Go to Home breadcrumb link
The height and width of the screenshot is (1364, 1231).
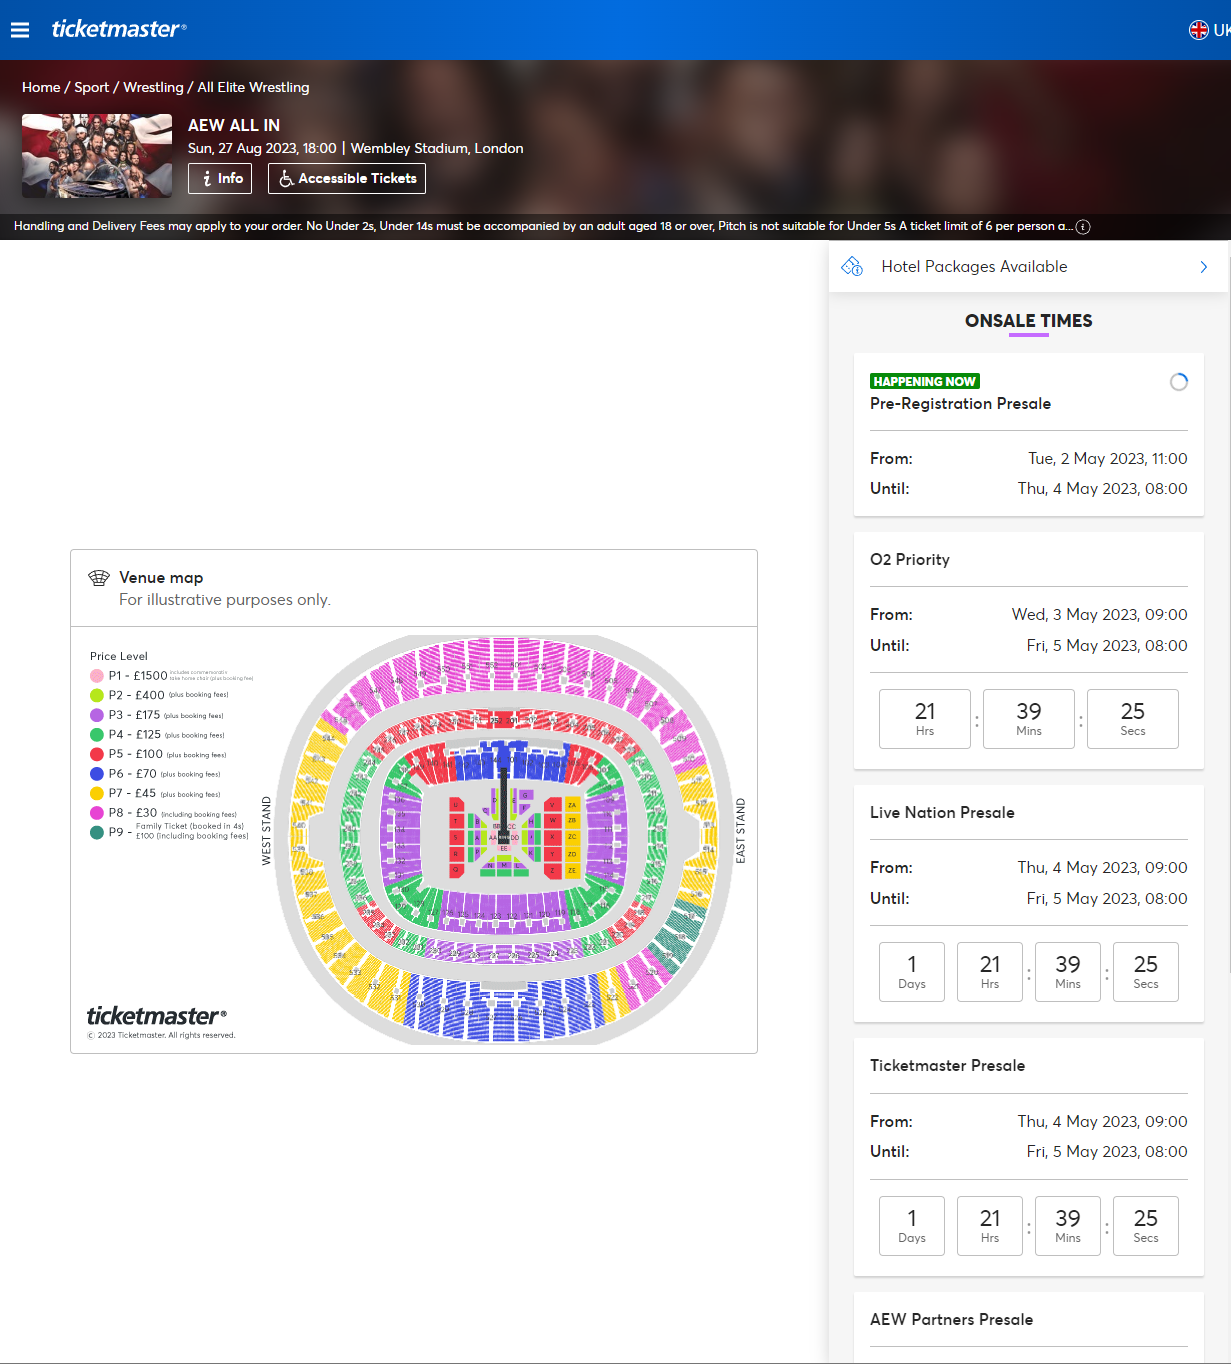pos(41,87)
